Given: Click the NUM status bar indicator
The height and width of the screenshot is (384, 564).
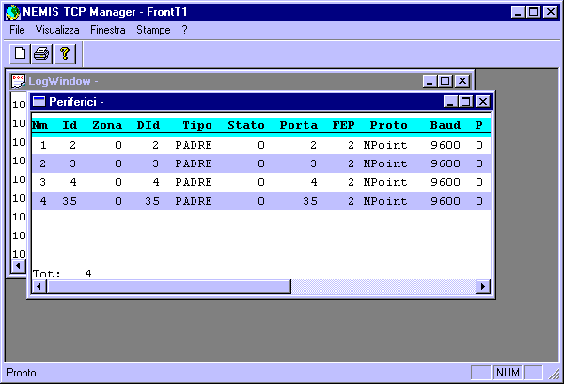Looking at the screenshot, I should click(x=508, y=372).
